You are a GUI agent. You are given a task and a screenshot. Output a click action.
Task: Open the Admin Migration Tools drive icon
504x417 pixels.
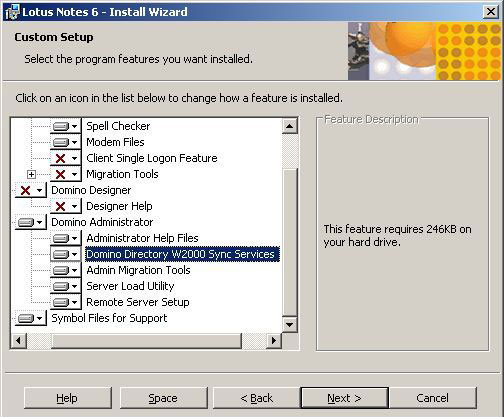point(66,270)
